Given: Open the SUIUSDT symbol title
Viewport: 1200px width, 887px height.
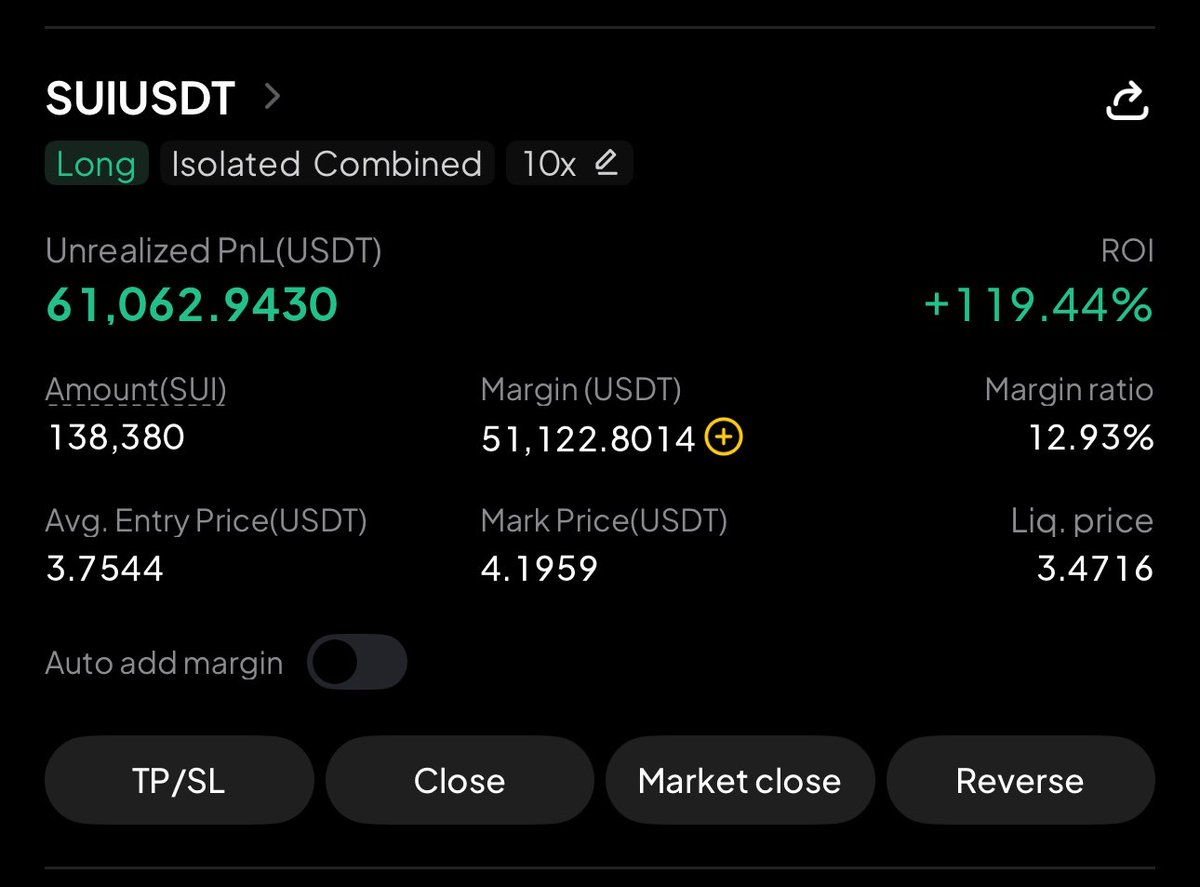Looking at the screenshot, I should click(141, 98).
